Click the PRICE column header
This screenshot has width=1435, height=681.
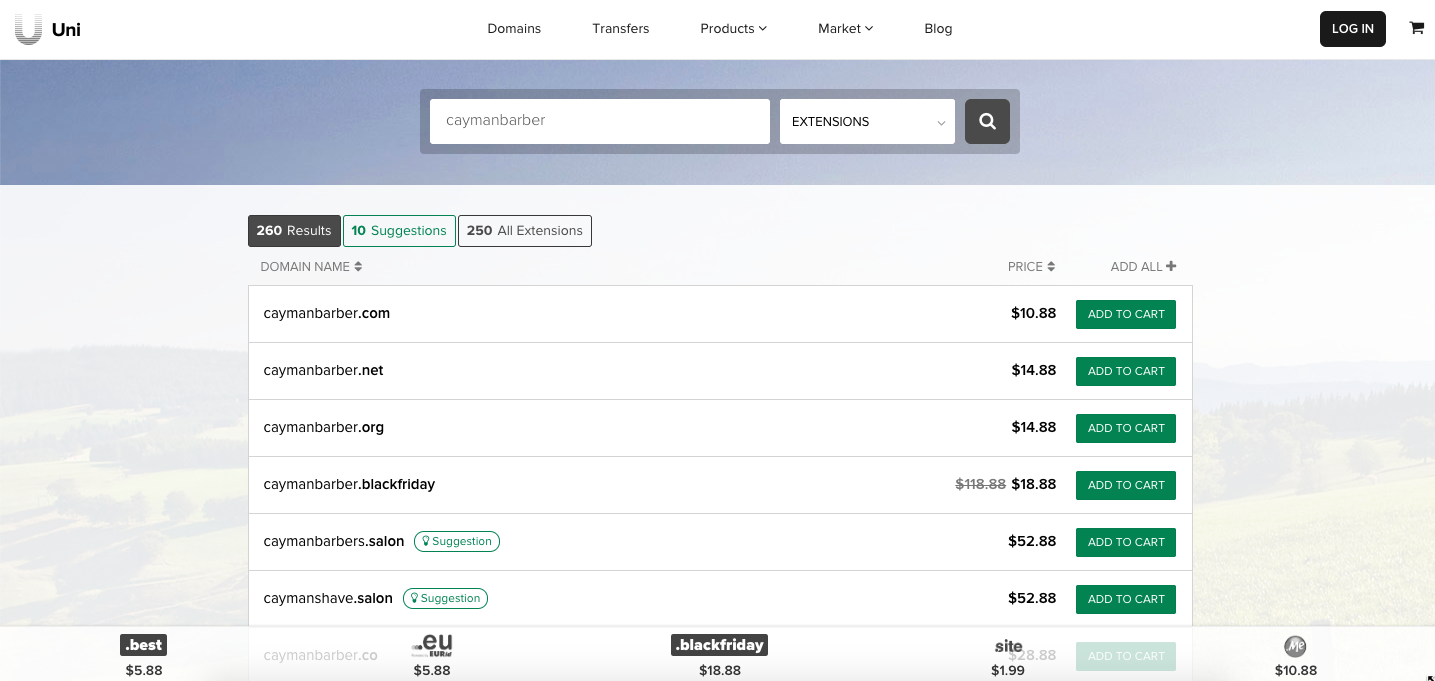coord(1031,267)
